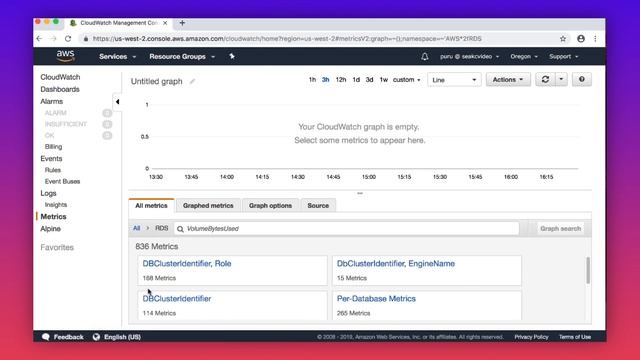Click the site lock icon
640x360 pixels.
pyautogui.click(x=86, y=39)
